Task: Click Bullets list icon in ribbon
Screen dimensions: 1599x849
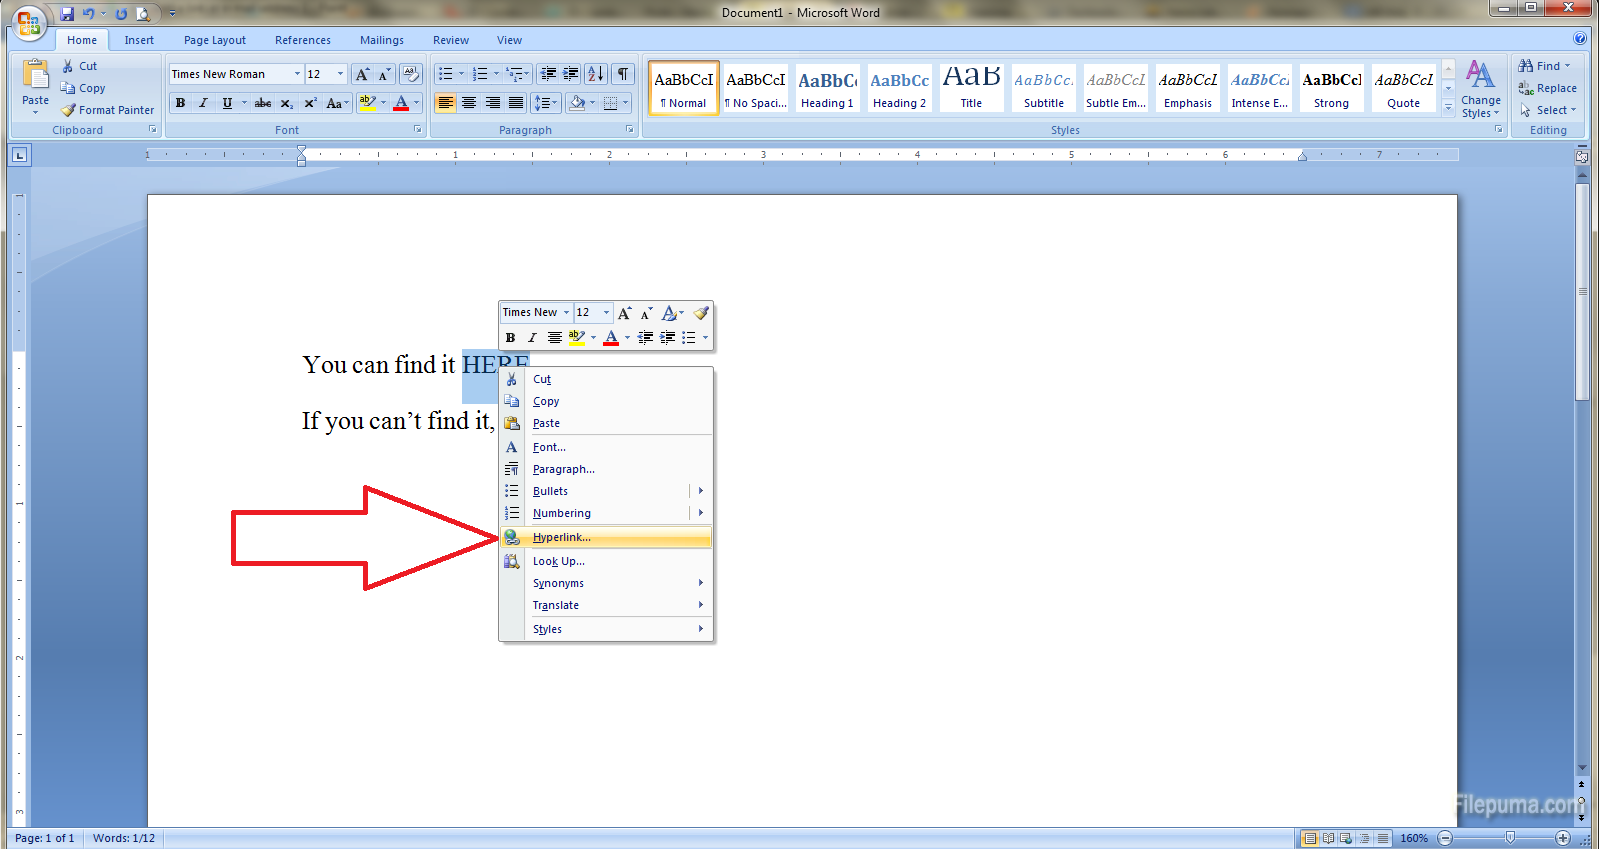Action: coord(446,74)
